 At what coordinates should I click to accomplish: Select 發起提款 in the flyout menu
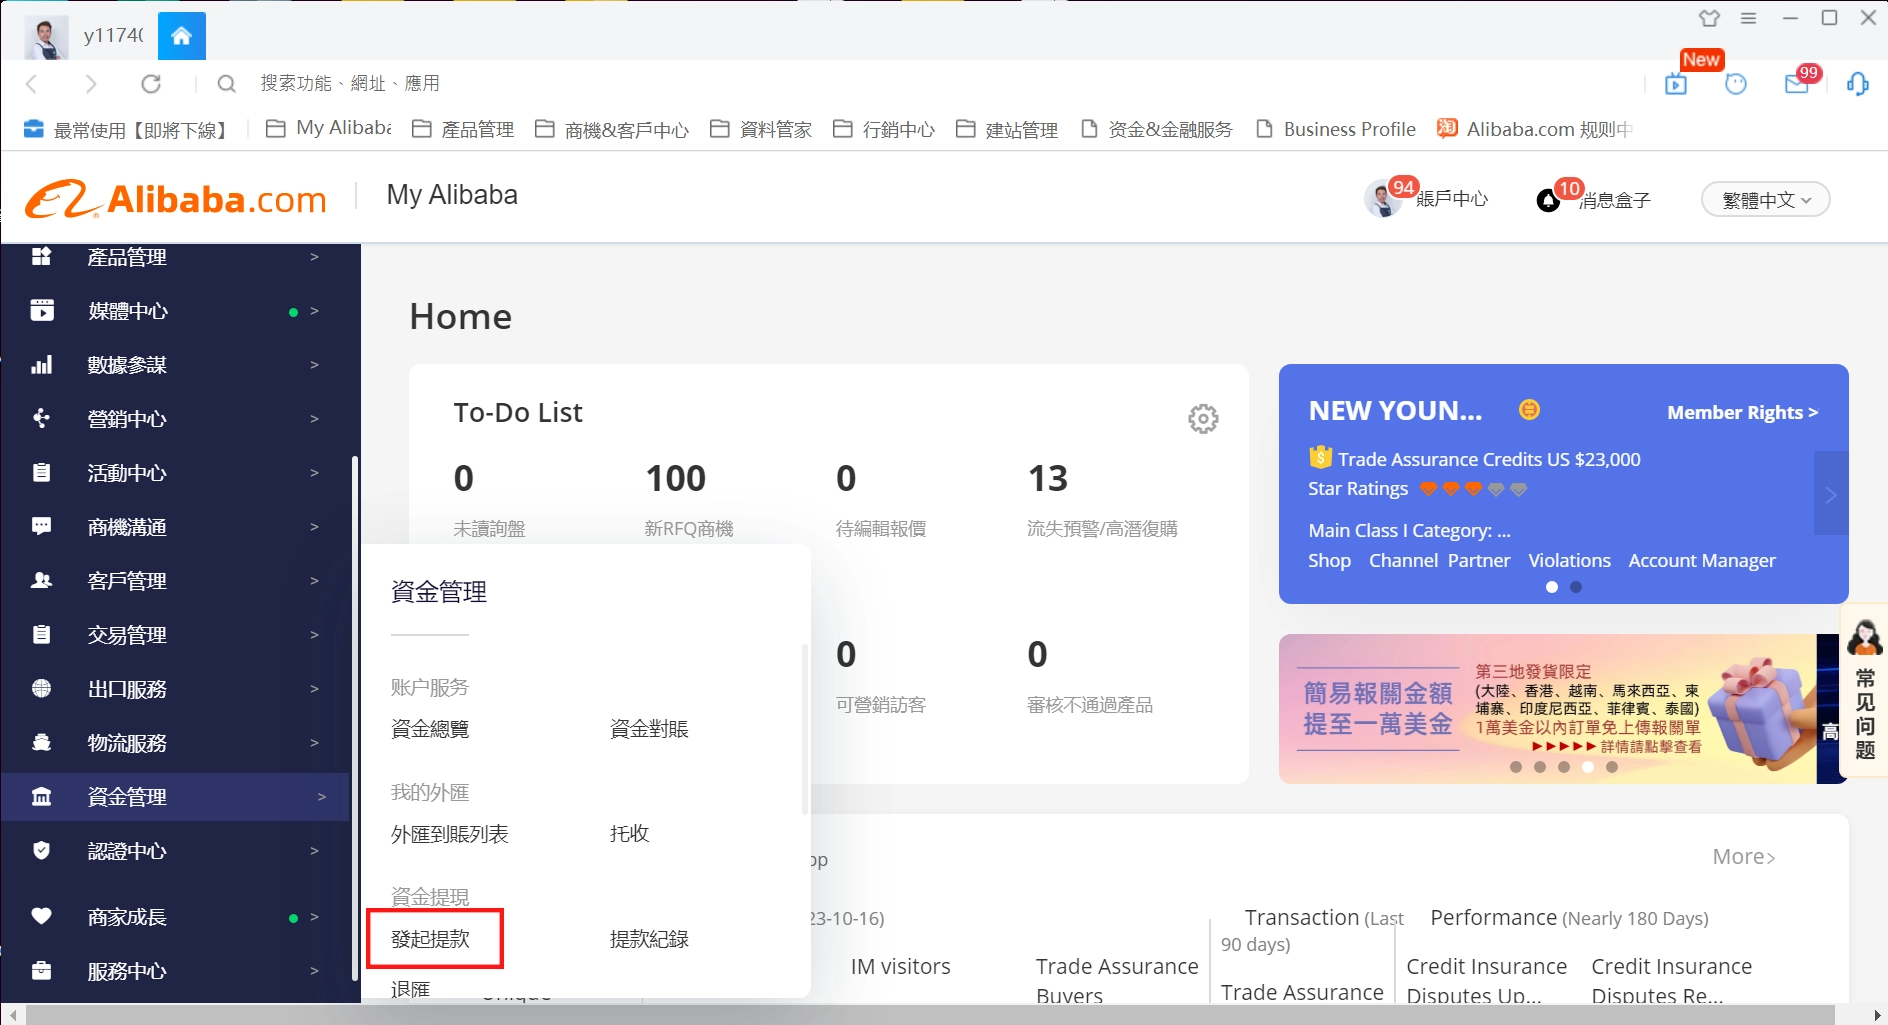pos(430,939)
